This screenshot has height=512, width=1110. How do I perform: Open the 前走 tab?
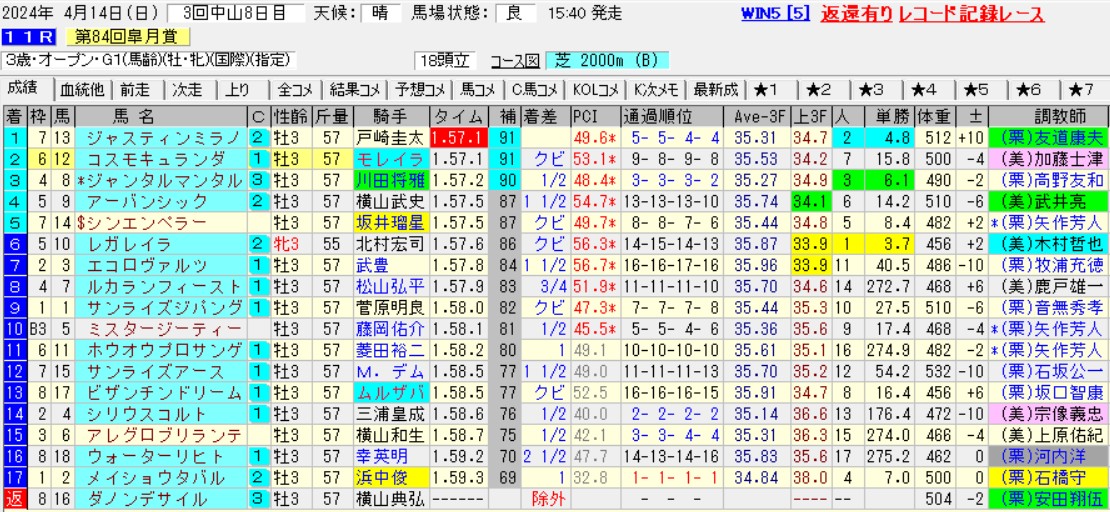(x=137, y=89)
